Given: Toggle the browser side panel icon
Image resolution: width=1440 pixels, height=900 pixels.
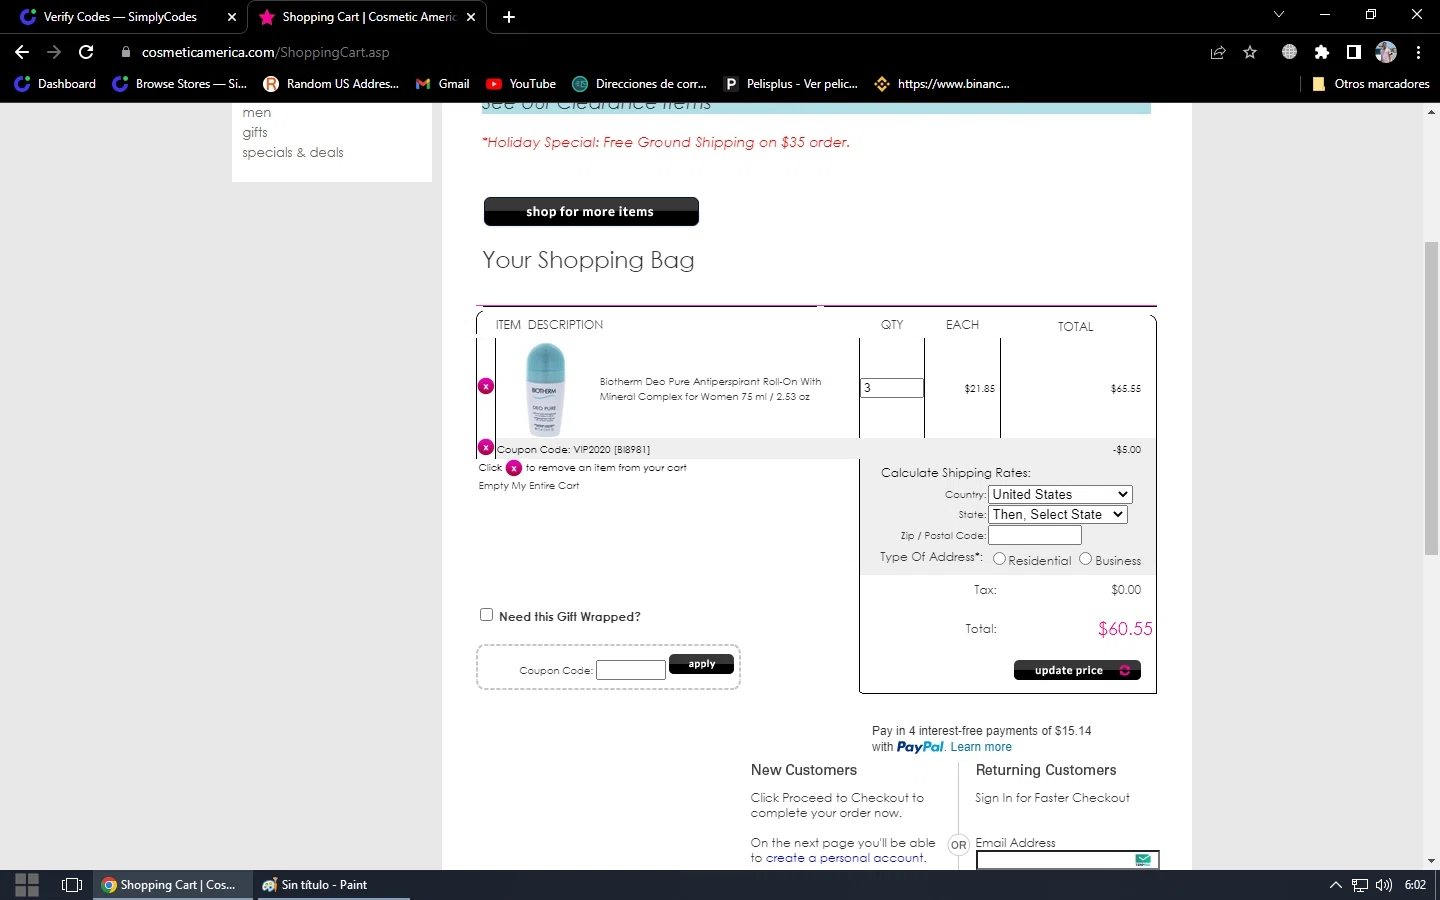Looking at the screenshot, I should (1353, 52).
